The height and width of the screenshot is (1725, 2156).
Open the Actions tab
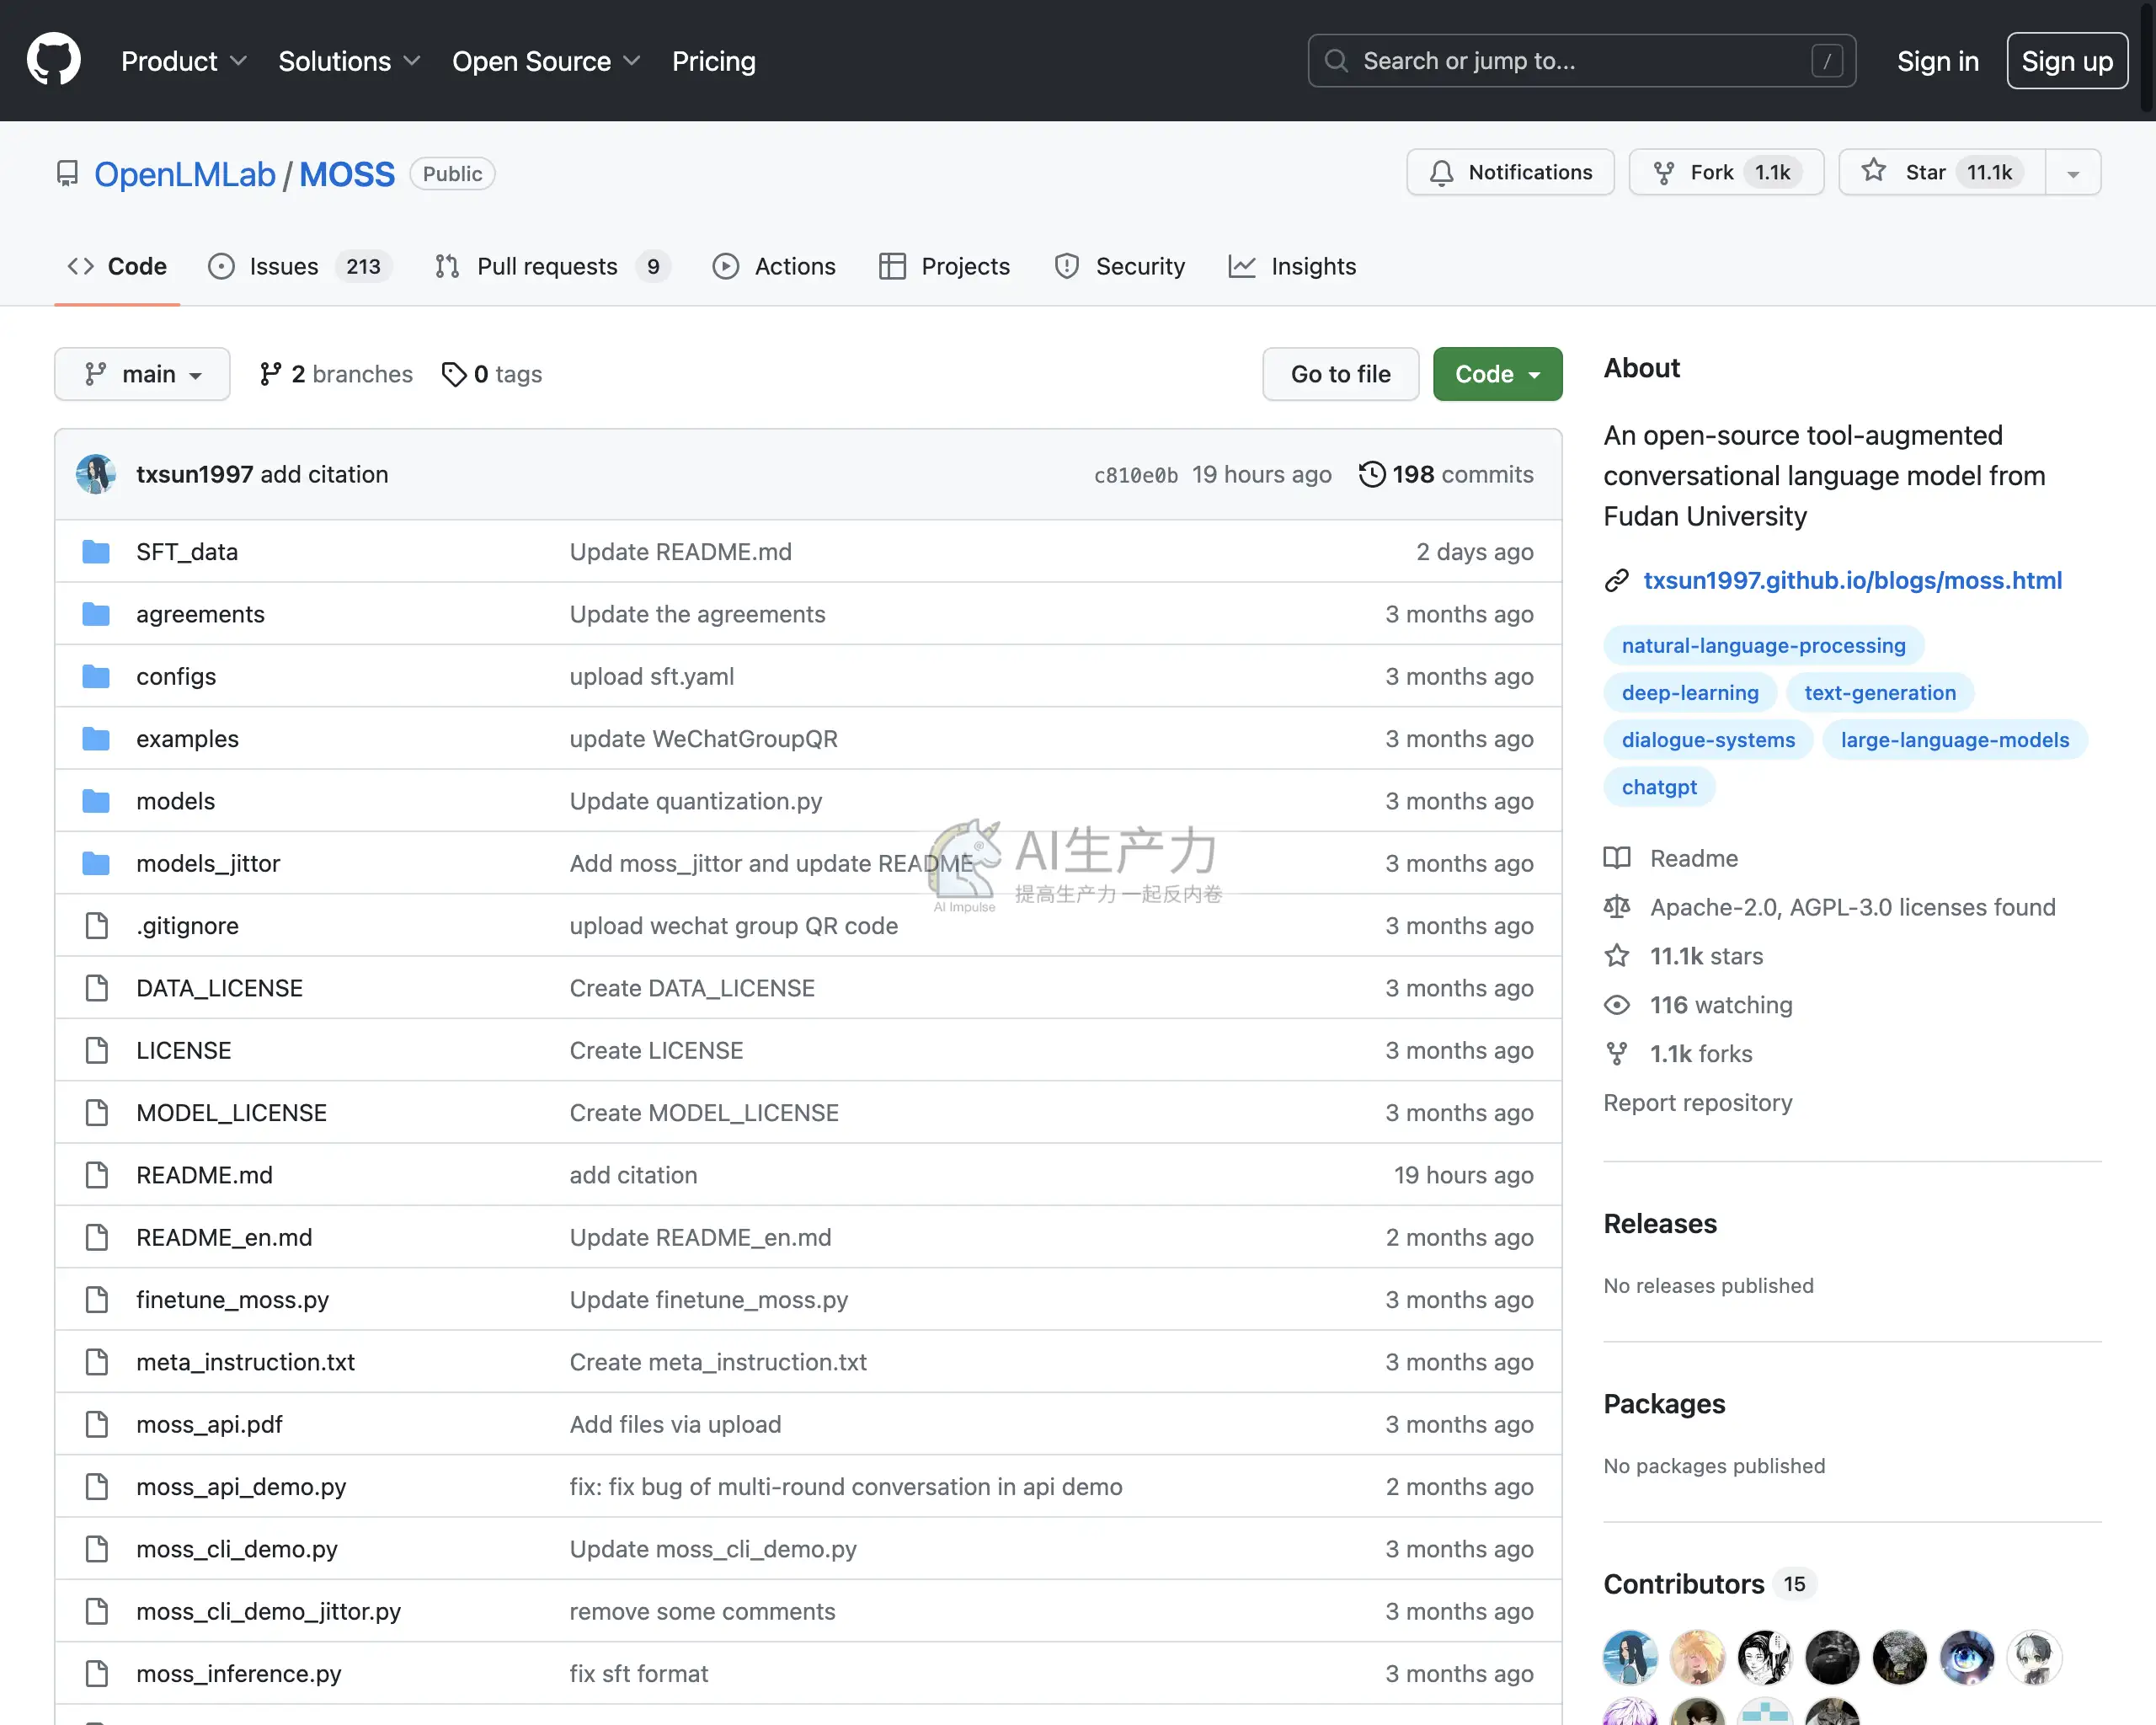774,266
